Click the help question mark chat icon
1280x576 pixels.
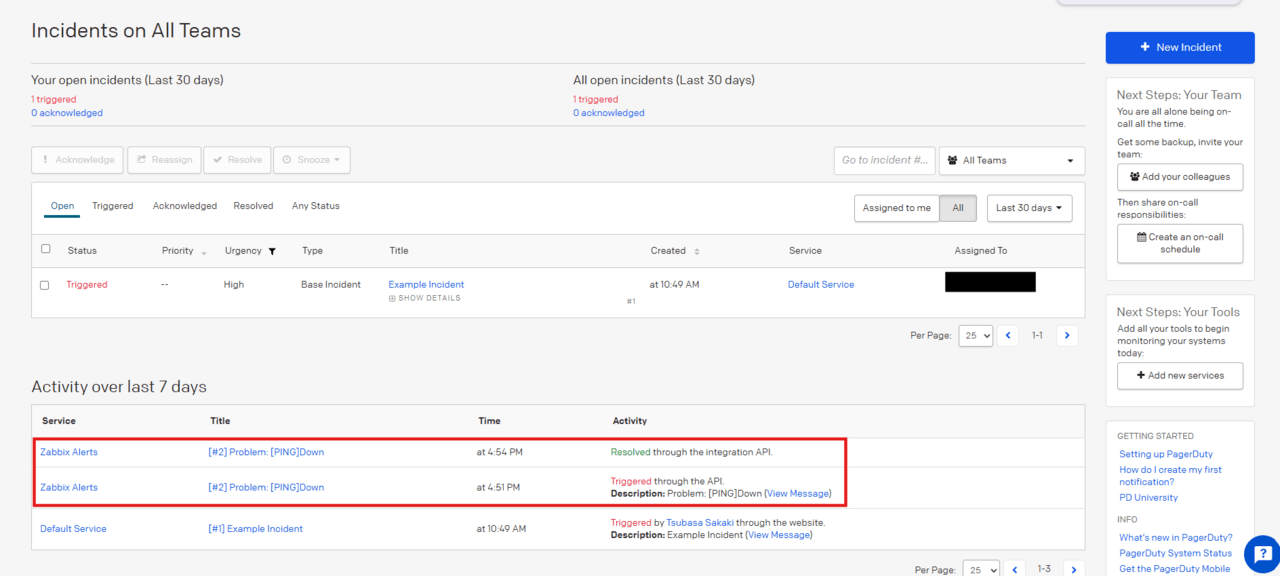pyautogui.click(x=1261, y=555)
